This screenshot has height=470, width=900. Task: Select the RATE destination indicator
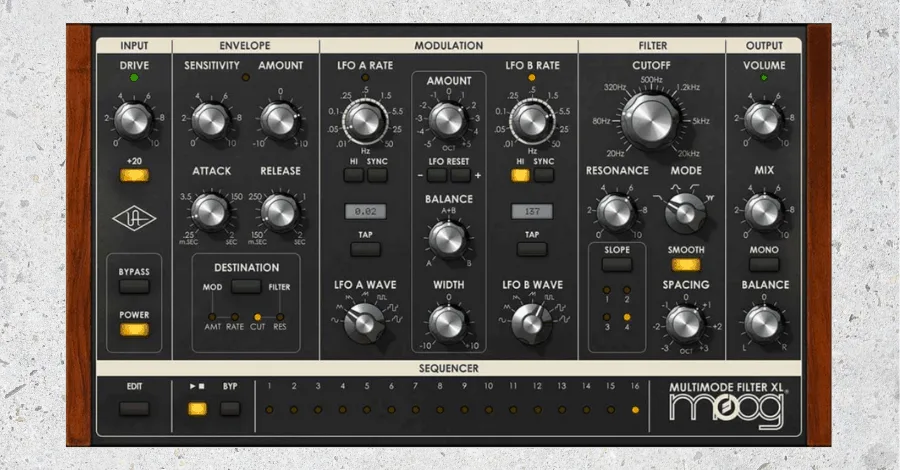click(x=235, y=317)
